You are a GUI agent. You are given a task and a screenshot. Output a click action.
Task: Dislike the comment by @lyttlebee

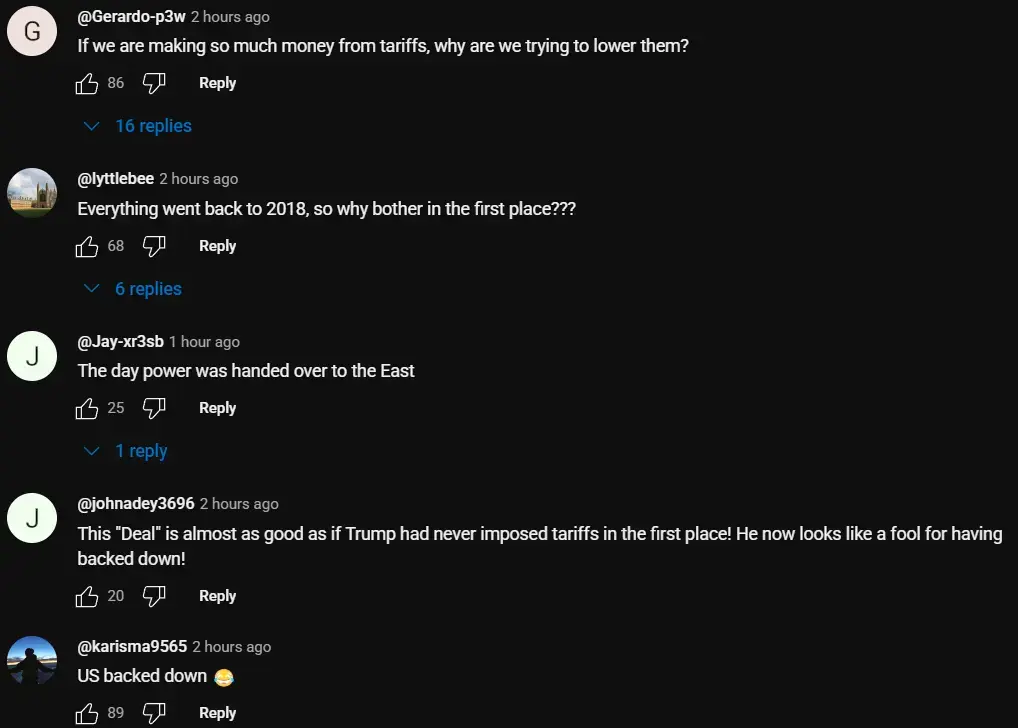click(x=153, y=246)
